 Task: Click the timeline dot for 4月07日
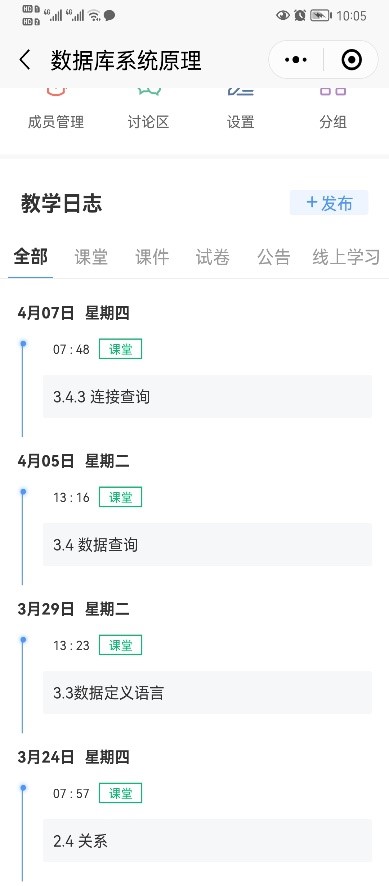pyautogui.click(x=23, y=344)
